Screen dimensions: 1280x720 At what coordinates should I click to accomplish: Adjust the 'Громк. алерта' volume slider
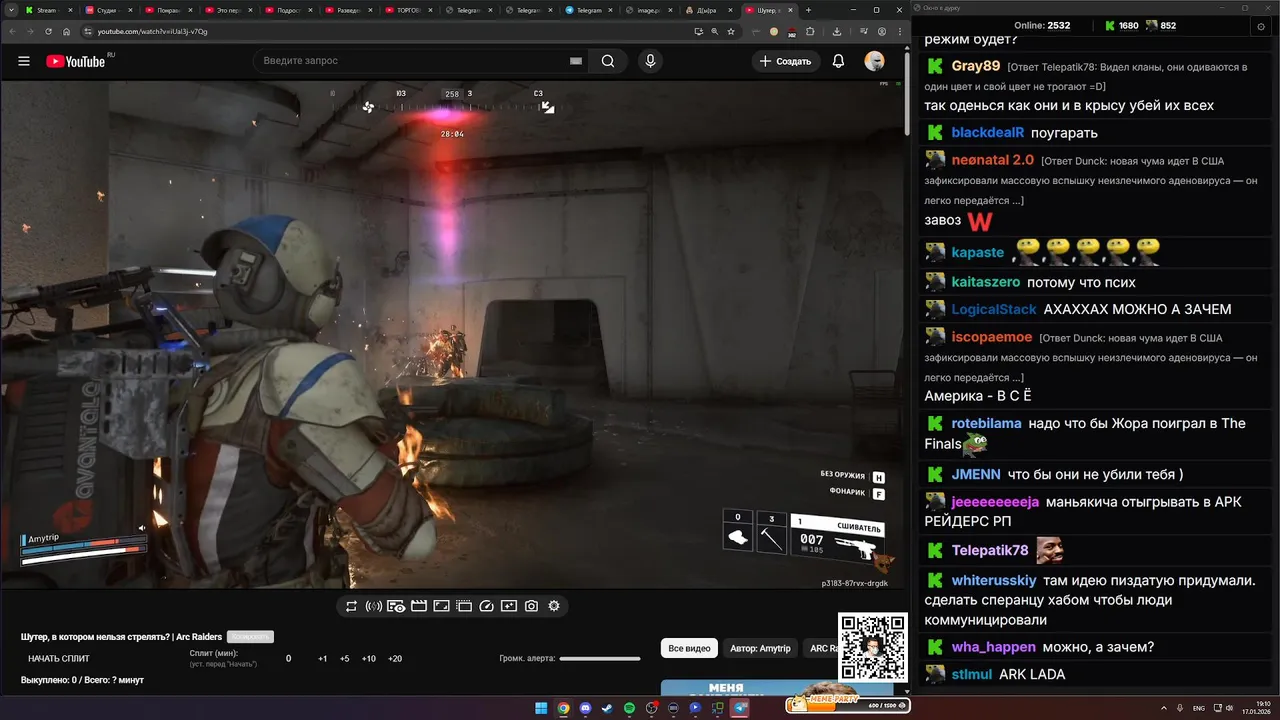[600, 659]
